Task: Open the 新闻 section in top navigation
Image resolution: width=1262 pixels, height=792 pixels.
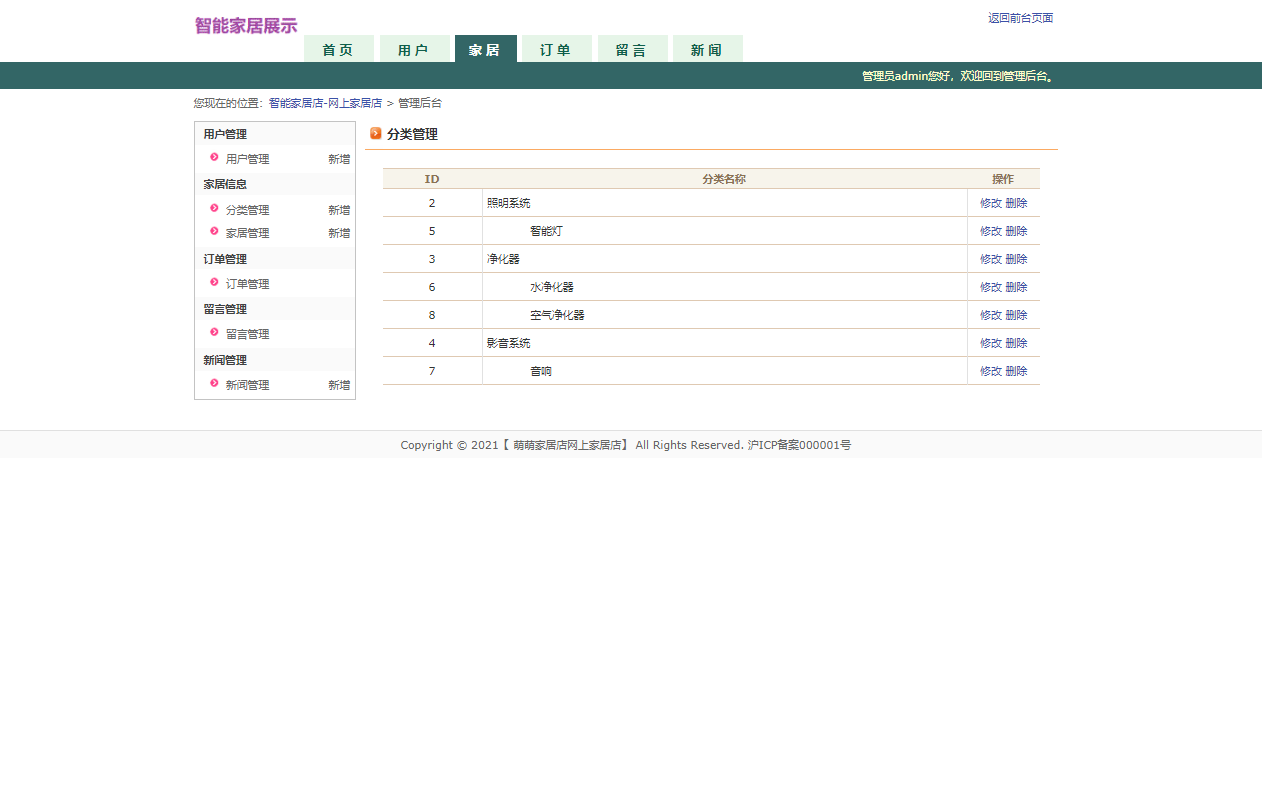Action: click(x=707, y=48)
